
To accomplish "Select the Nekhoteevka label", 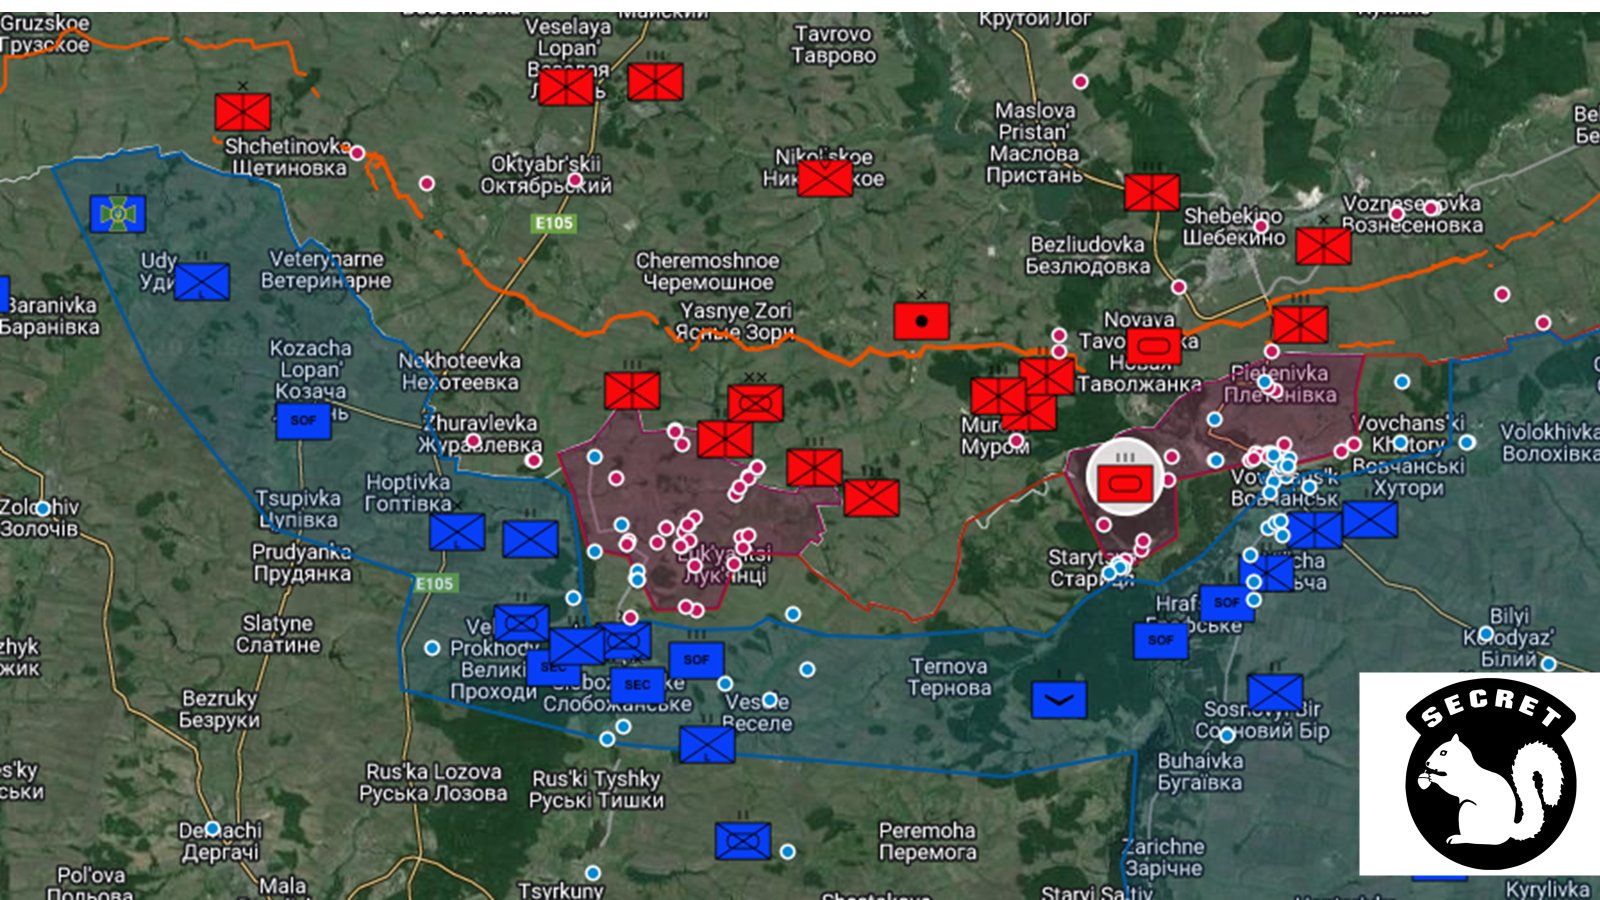I will click(x=460, y=371).
